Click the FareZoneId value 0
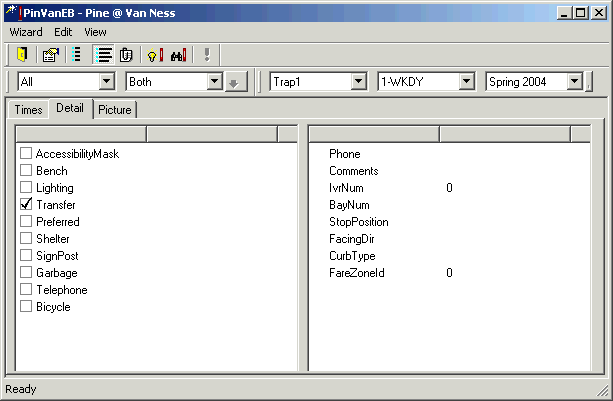This screenshot has width=613, height=401. [x=449, y=273]
